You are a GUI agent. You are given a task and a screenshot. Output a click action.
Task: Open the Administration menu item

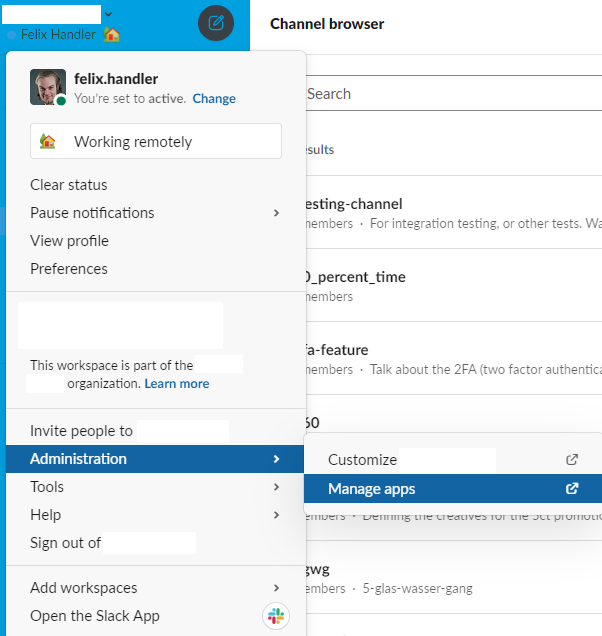pyautogui.click(x=155, y=459)
